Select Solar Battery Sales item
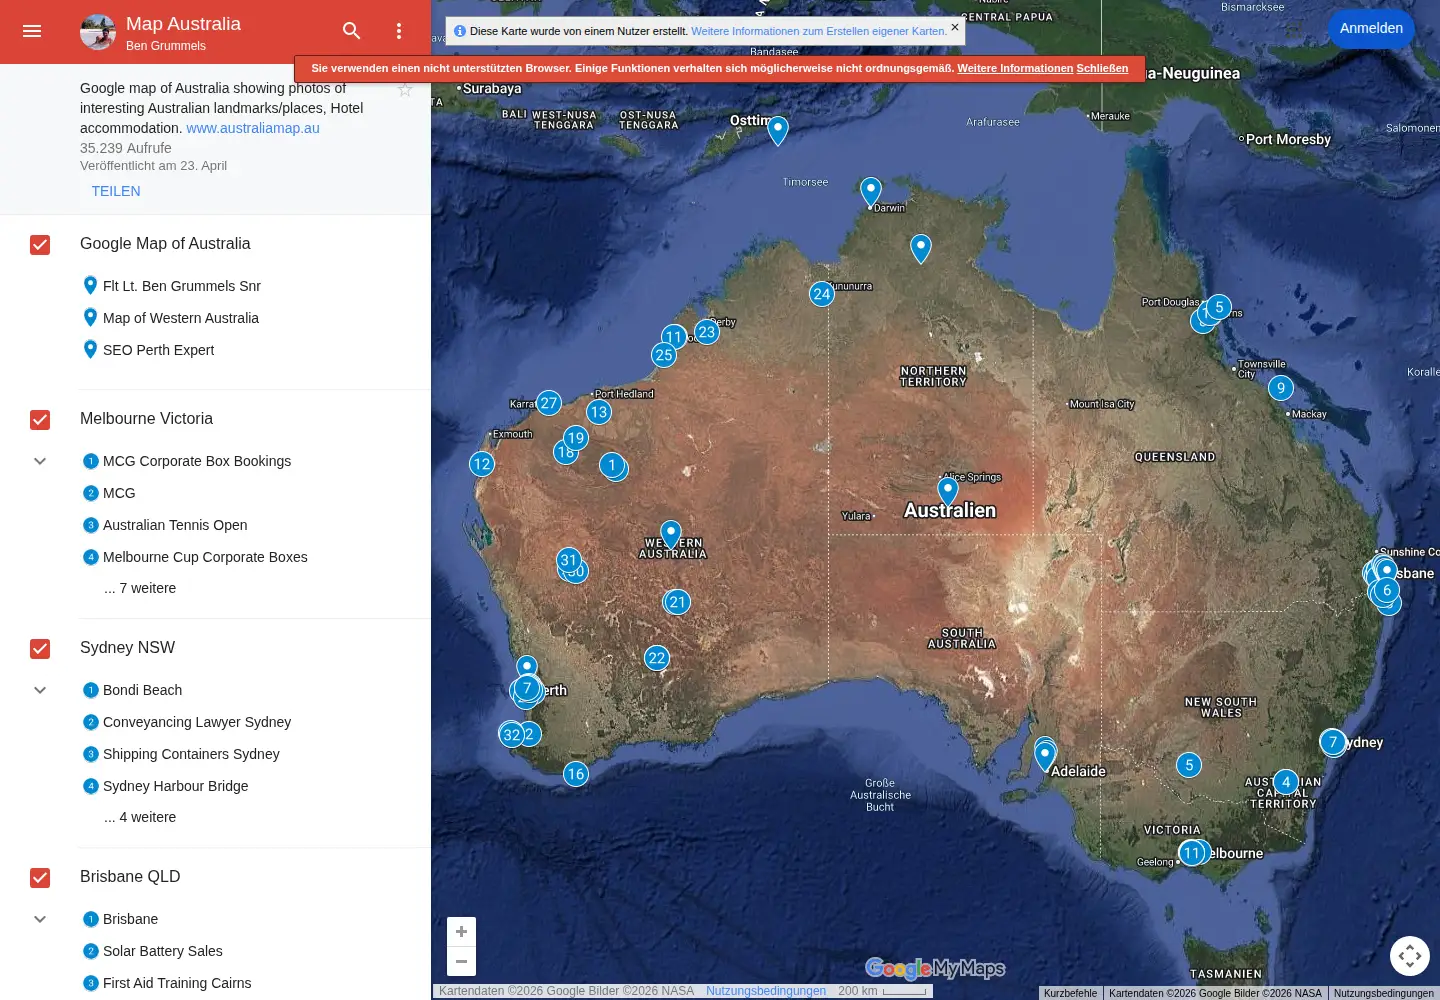This screenshot has width=1440, height=1000. [x=162, y=951]
